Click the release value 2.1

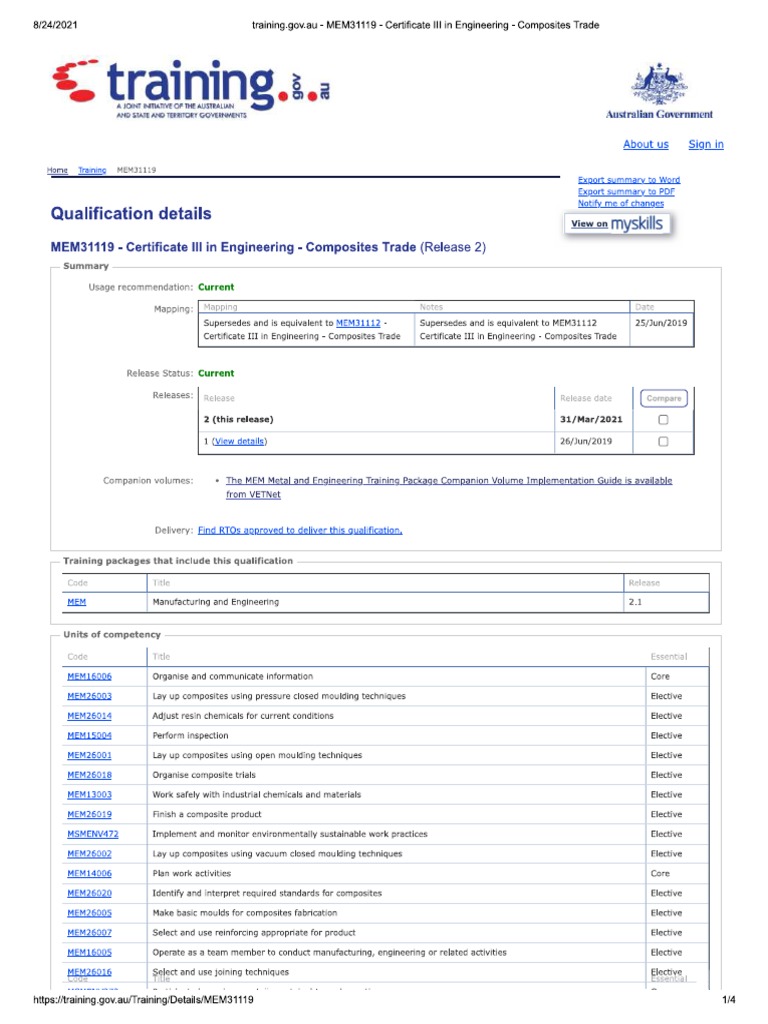(x=635, y=602)
